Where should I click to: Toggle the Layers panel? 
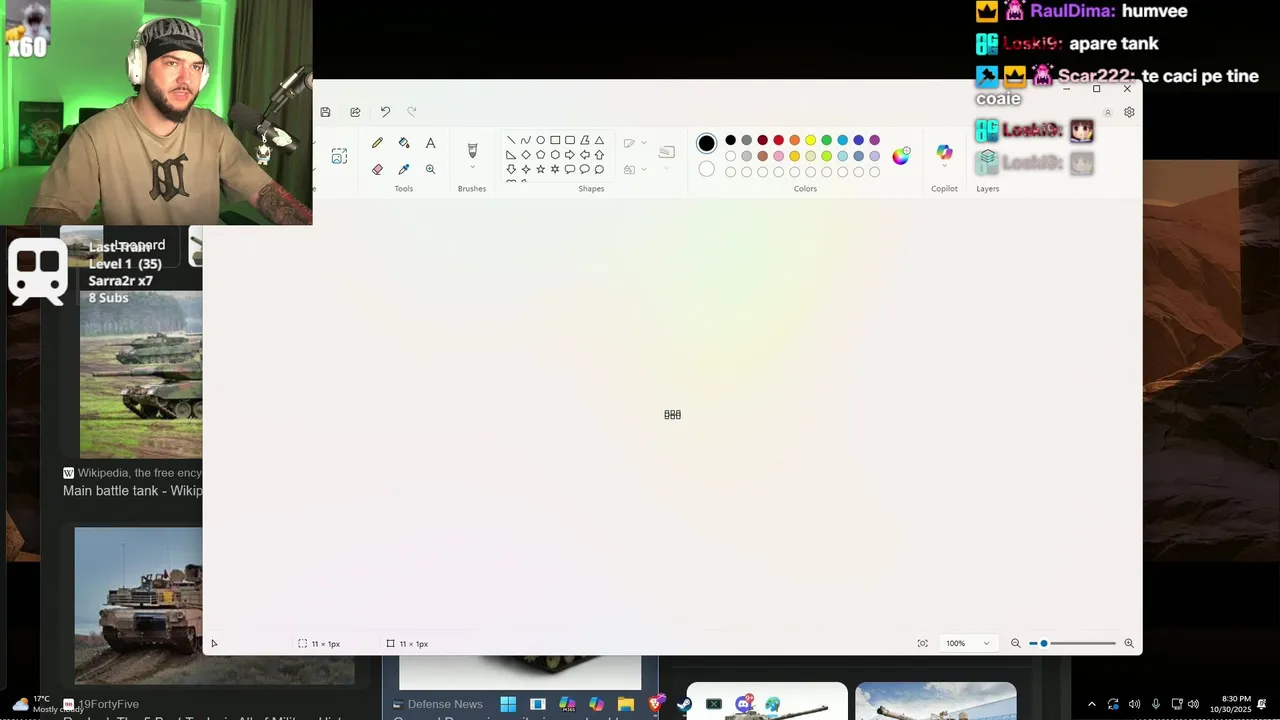[x=988, y=158]
